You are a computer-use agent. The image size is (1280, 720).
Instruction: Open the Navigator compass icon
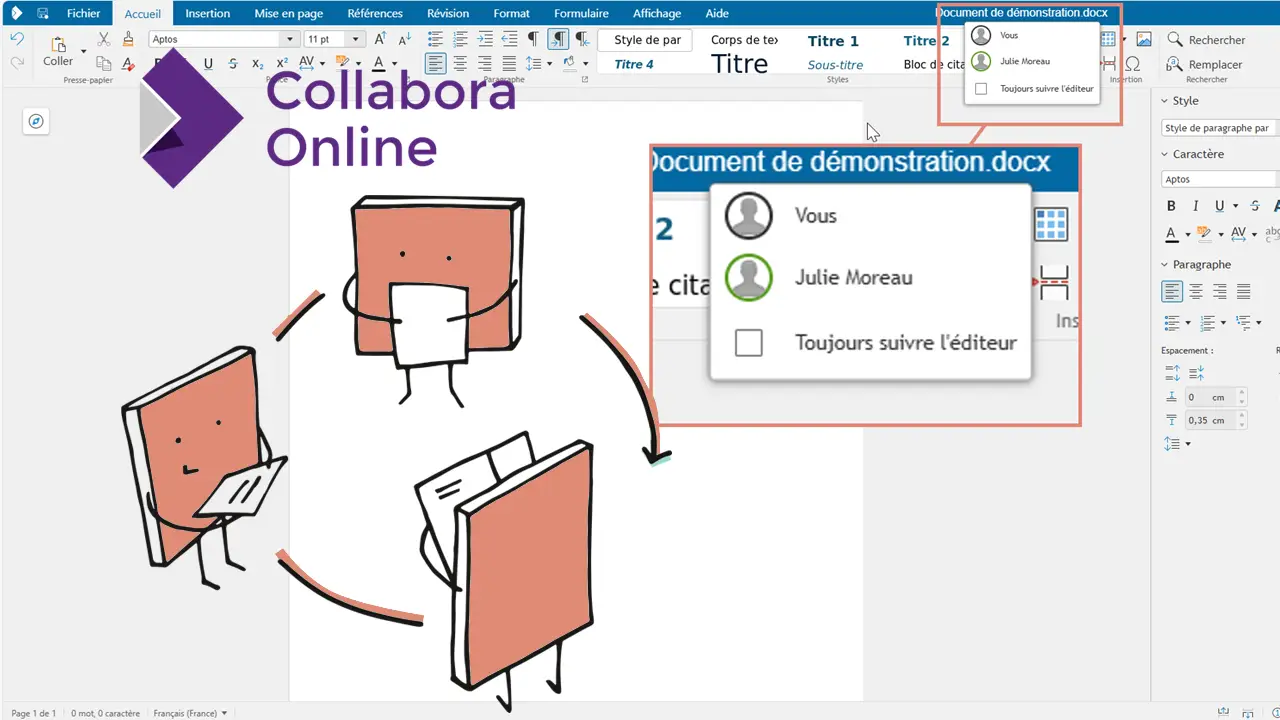pyautogui.click(x=36, y=121)
